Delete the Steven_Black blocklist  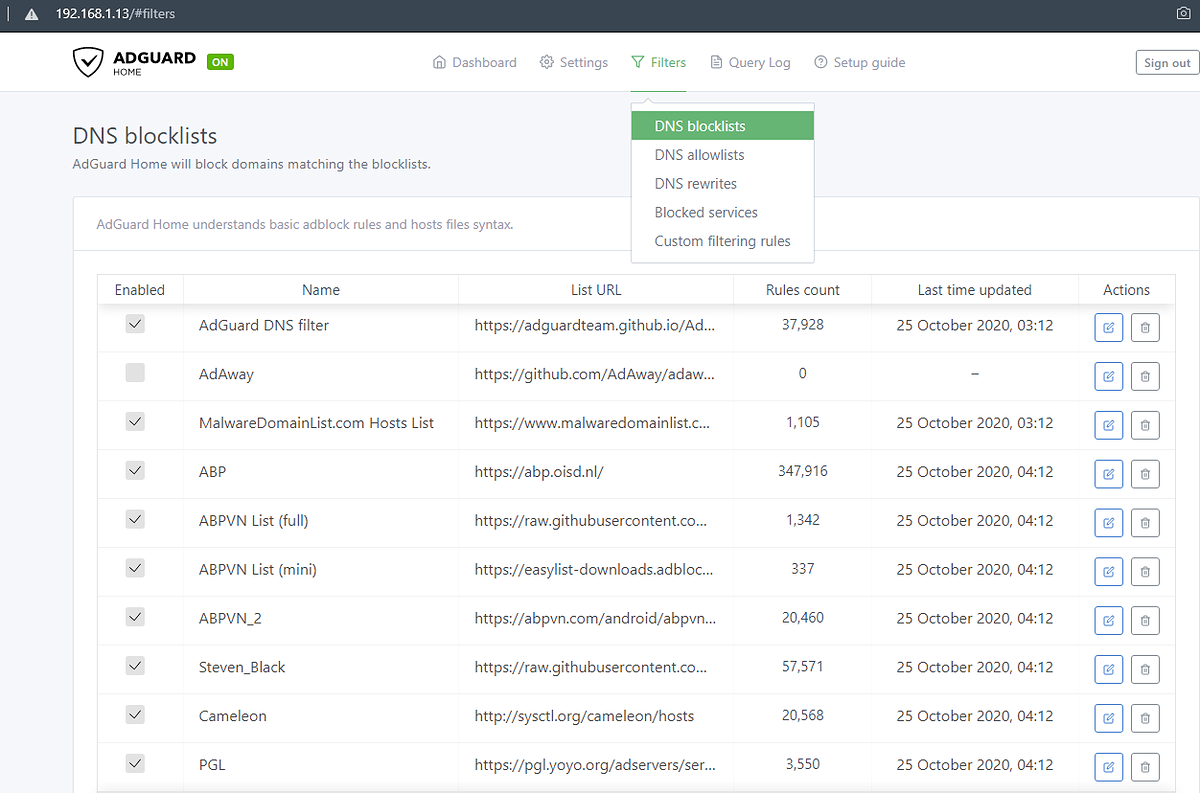click(1145, 669)
